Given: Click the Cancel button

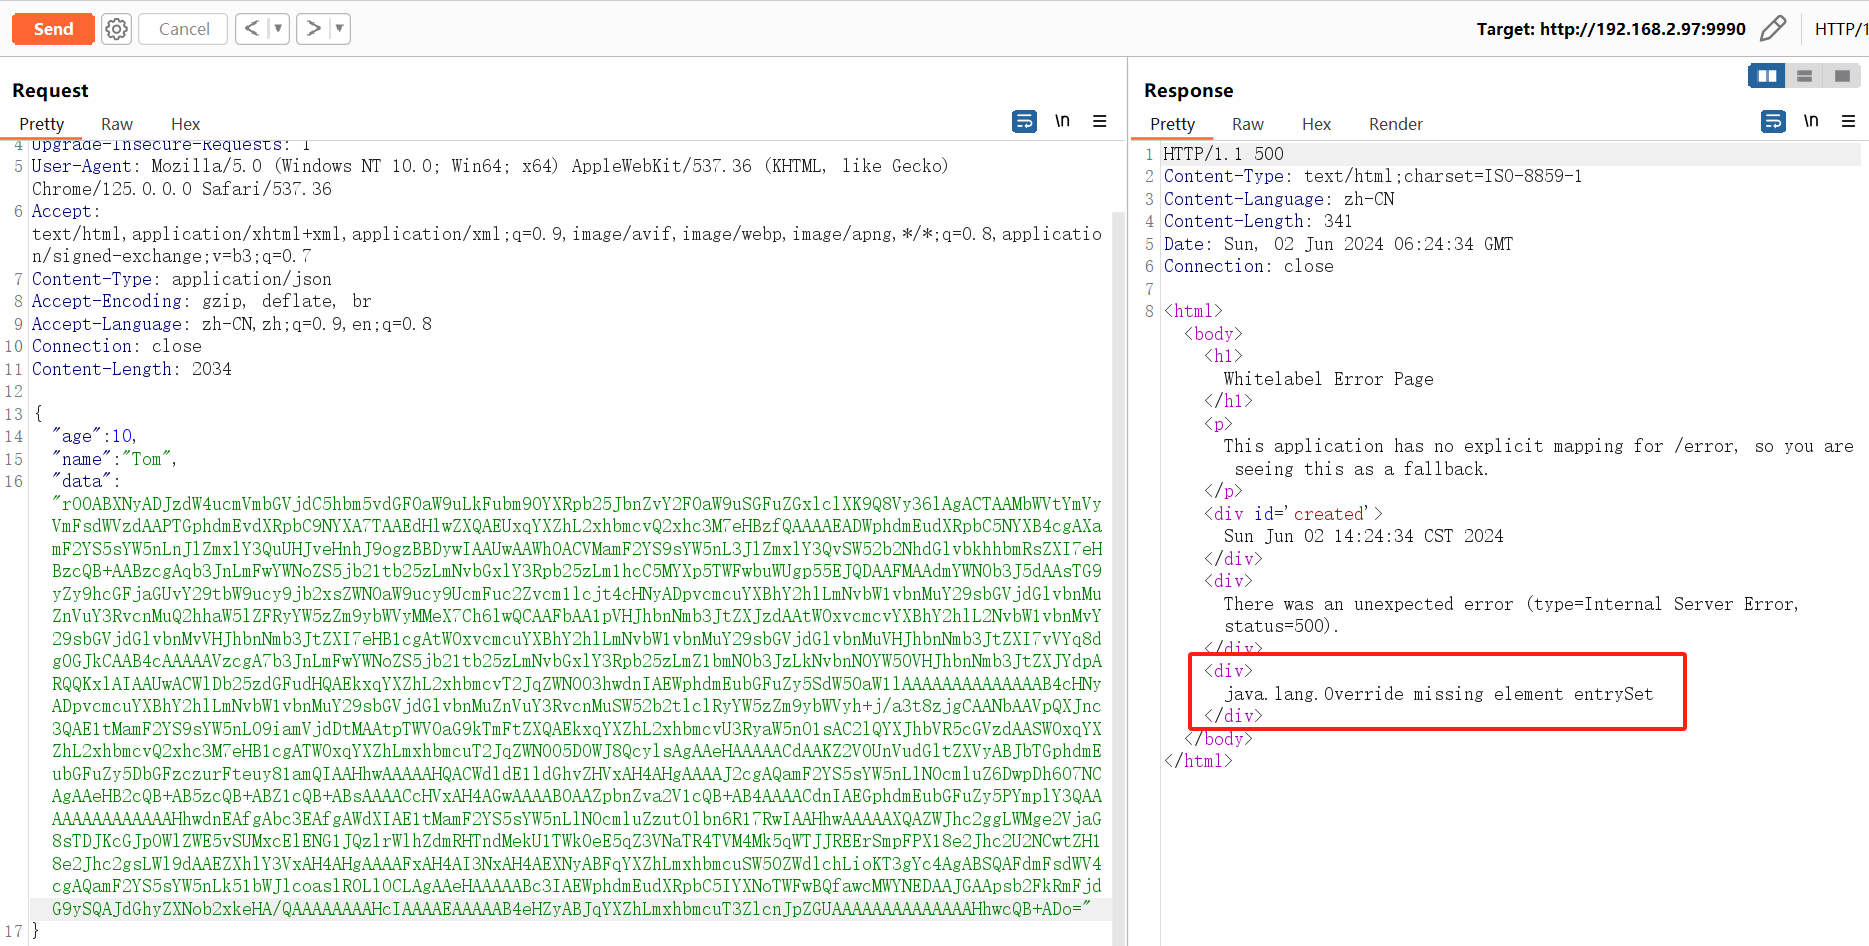Looking at the screenshot, I should [184, 29].
